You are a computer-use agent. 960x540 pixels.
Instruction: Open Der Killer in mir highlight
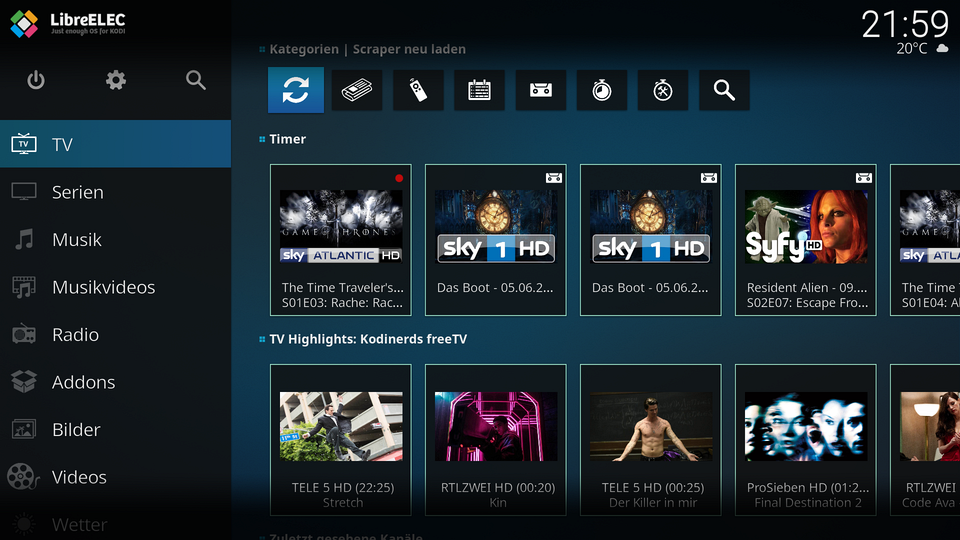[651, 440]
